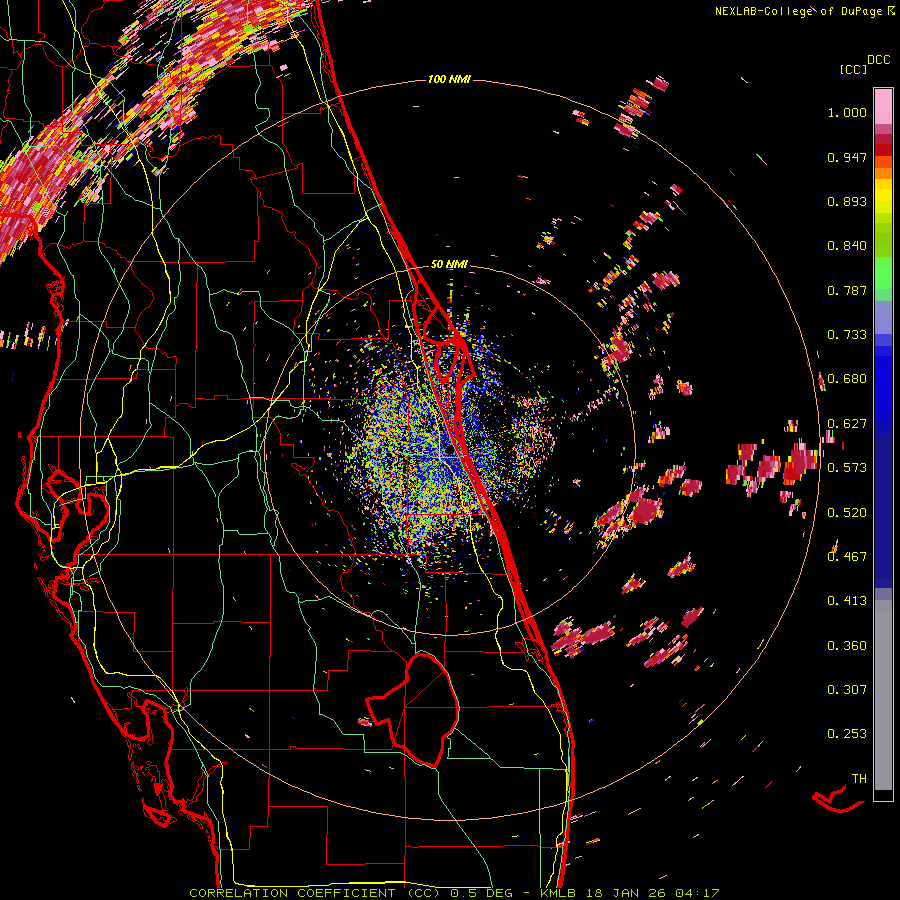Select the 0.307 scale value

click(847, 689)
